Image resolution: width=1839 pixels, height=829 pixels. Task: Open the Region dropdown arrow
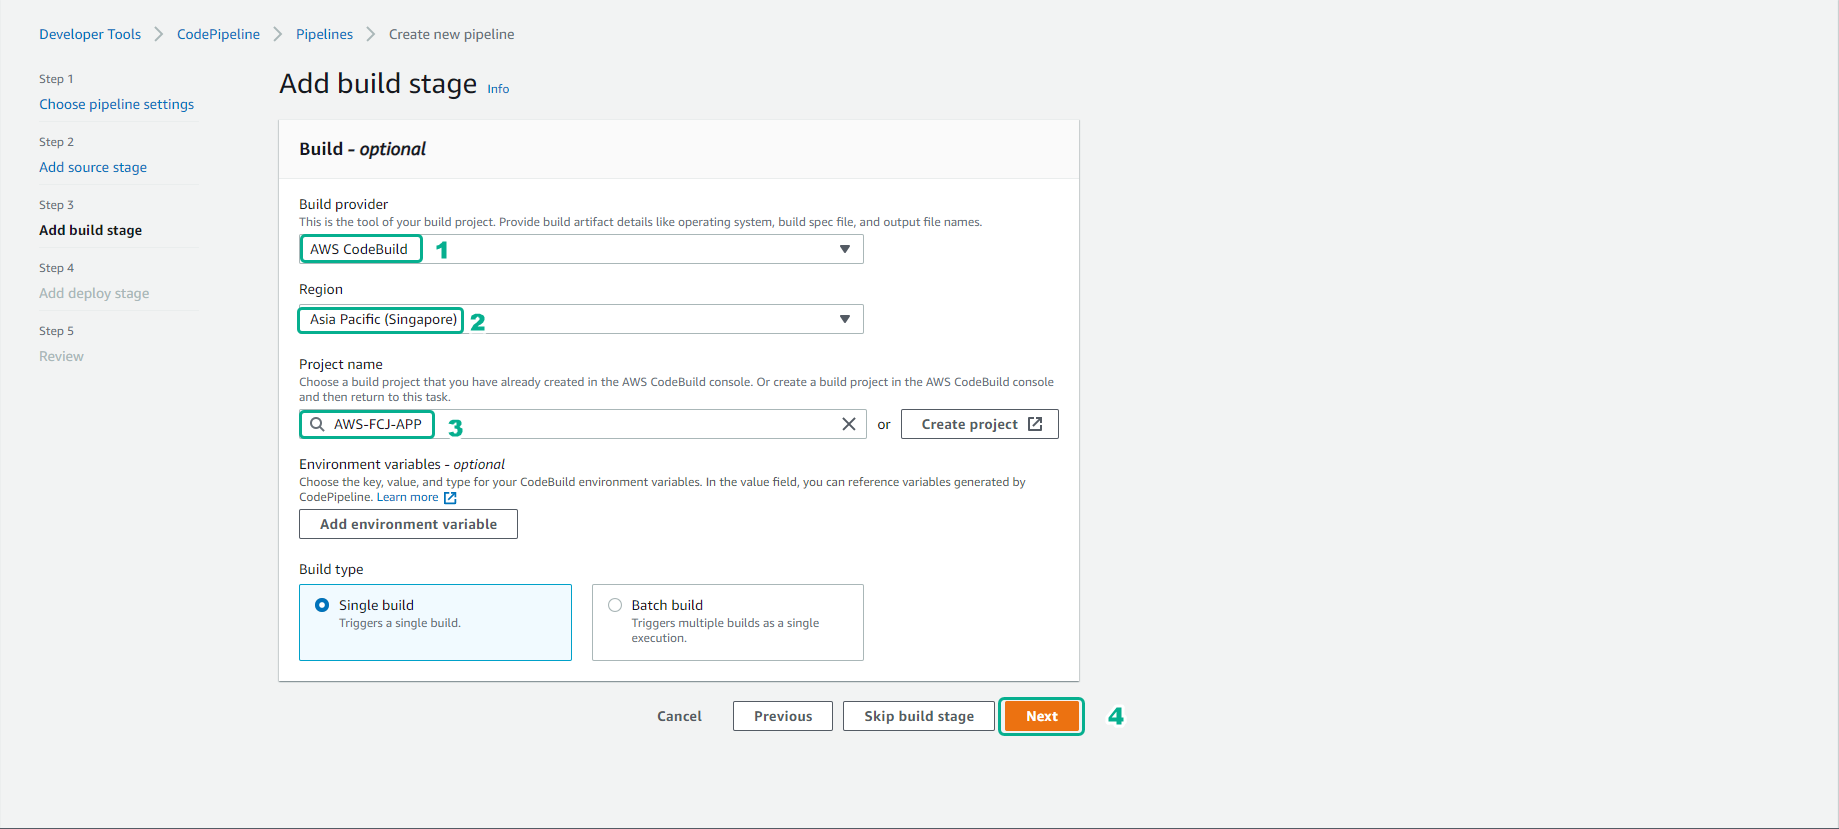(x=845, y=319)
